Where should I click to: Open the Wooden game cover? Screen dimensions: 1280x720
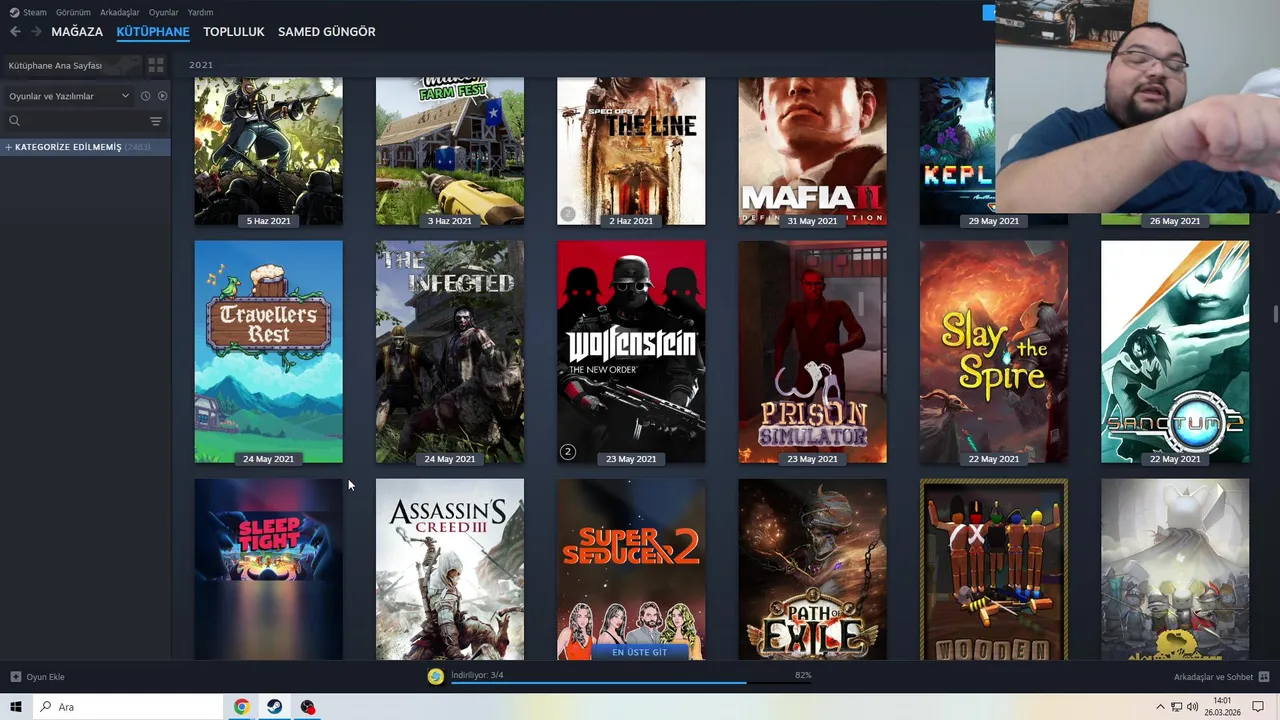click(x=993, y=569)
